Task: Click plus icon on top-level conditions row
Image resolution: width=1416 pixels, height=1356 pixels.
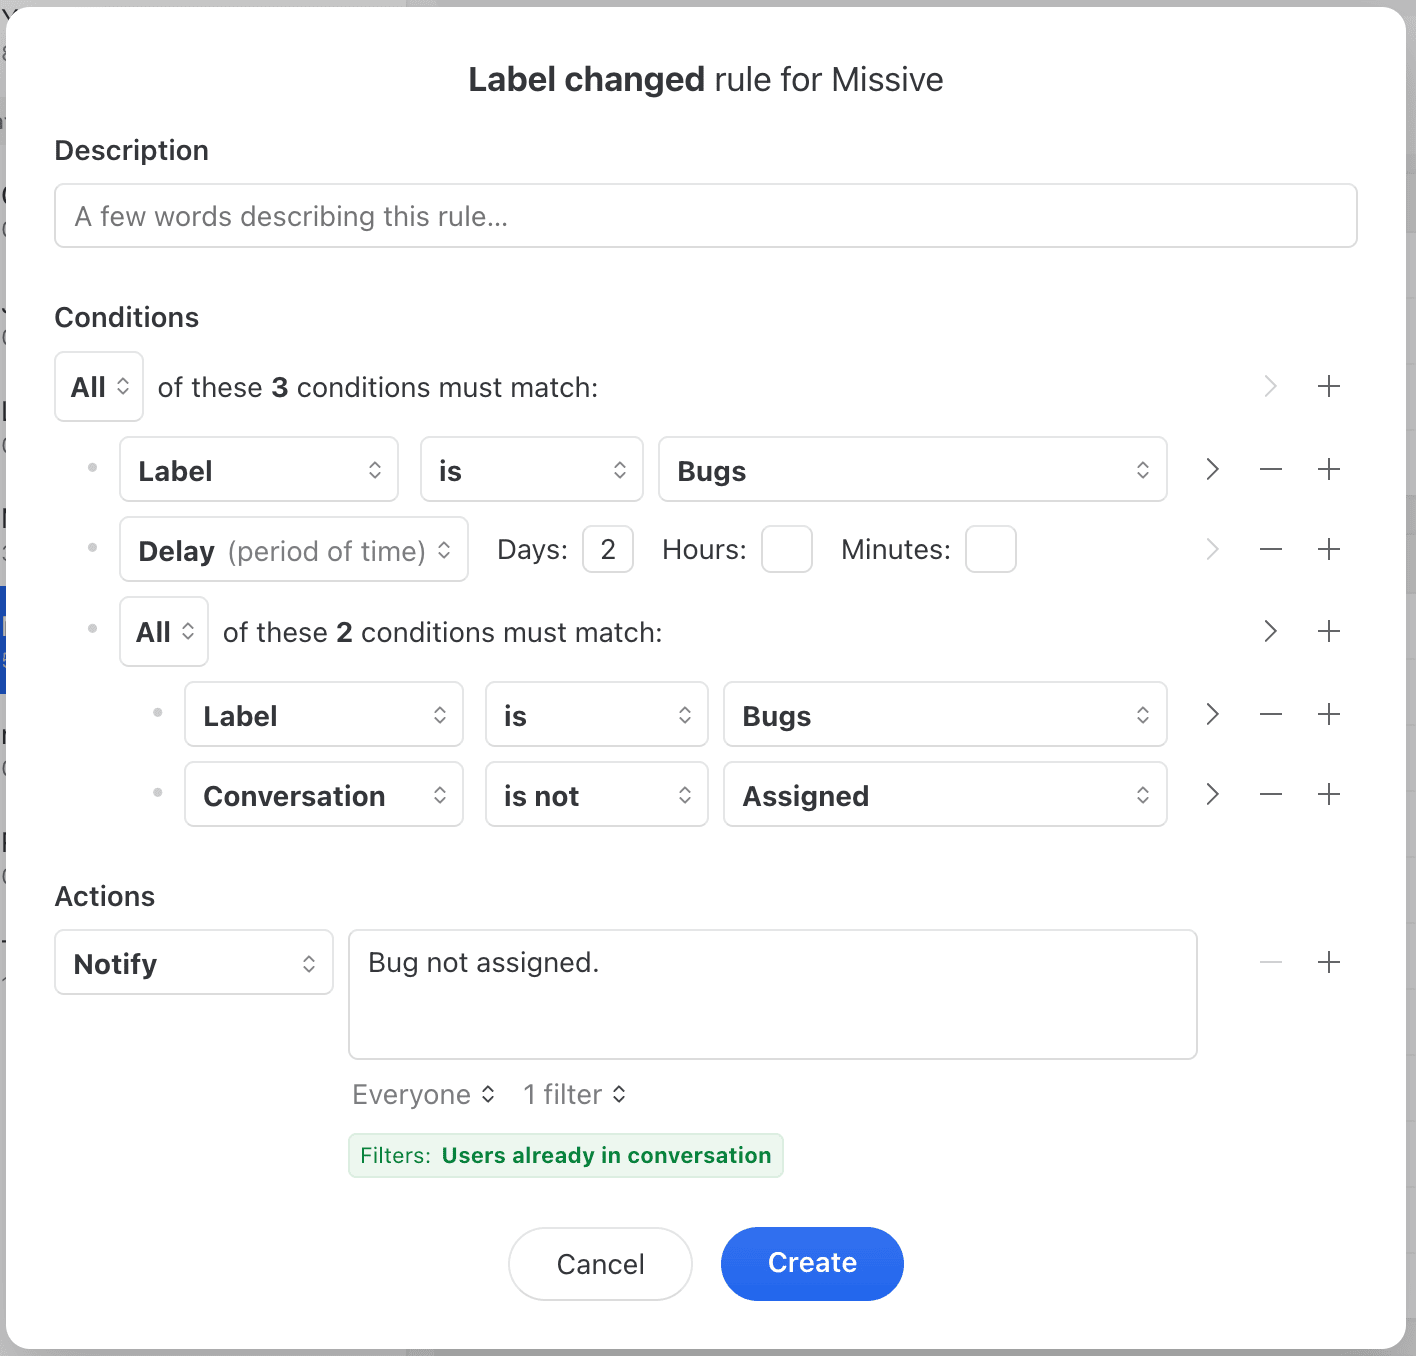Action: (1328, 387)
